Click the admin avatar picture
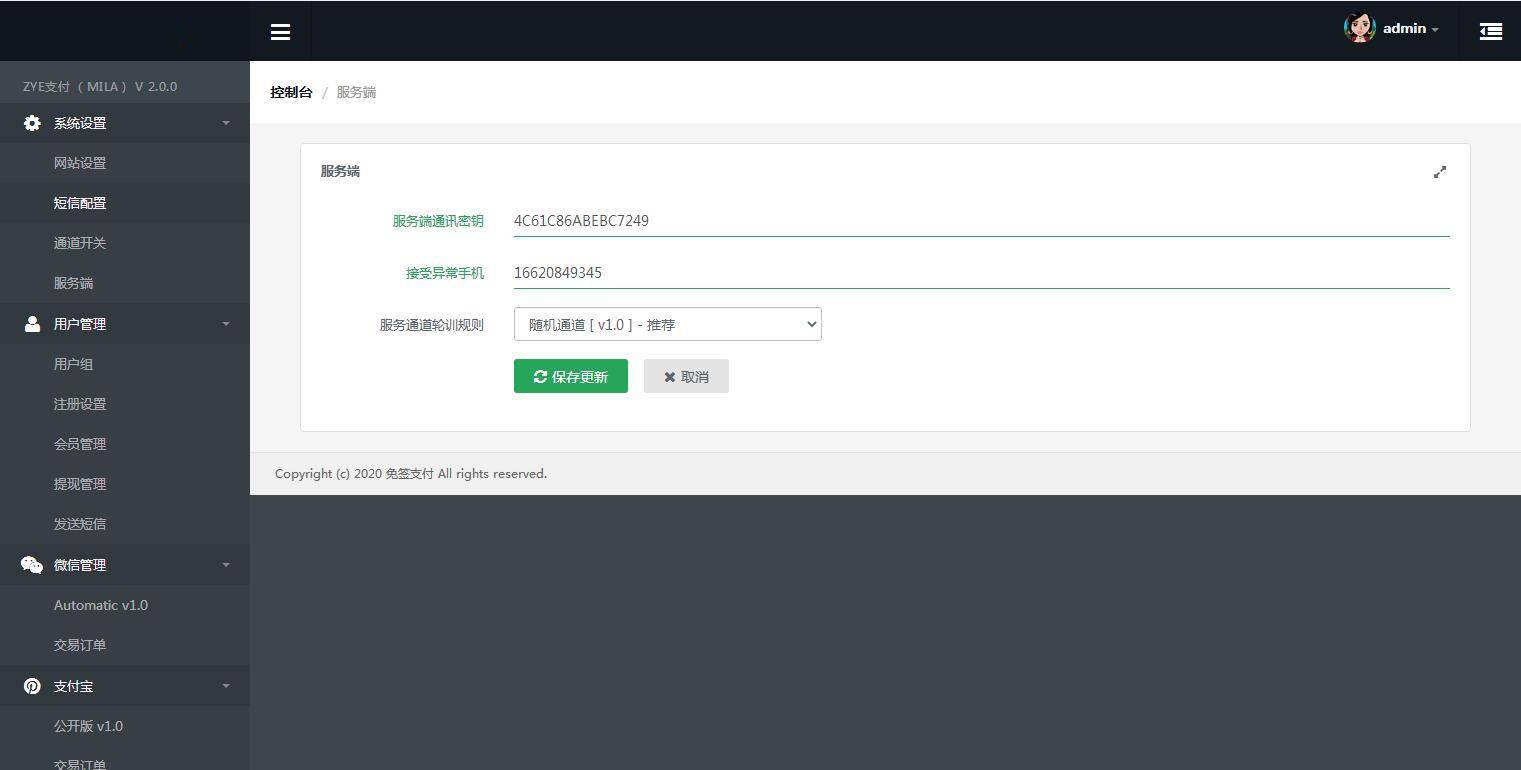This screenshot has width=1521, height=770. tap(1359, 28)
